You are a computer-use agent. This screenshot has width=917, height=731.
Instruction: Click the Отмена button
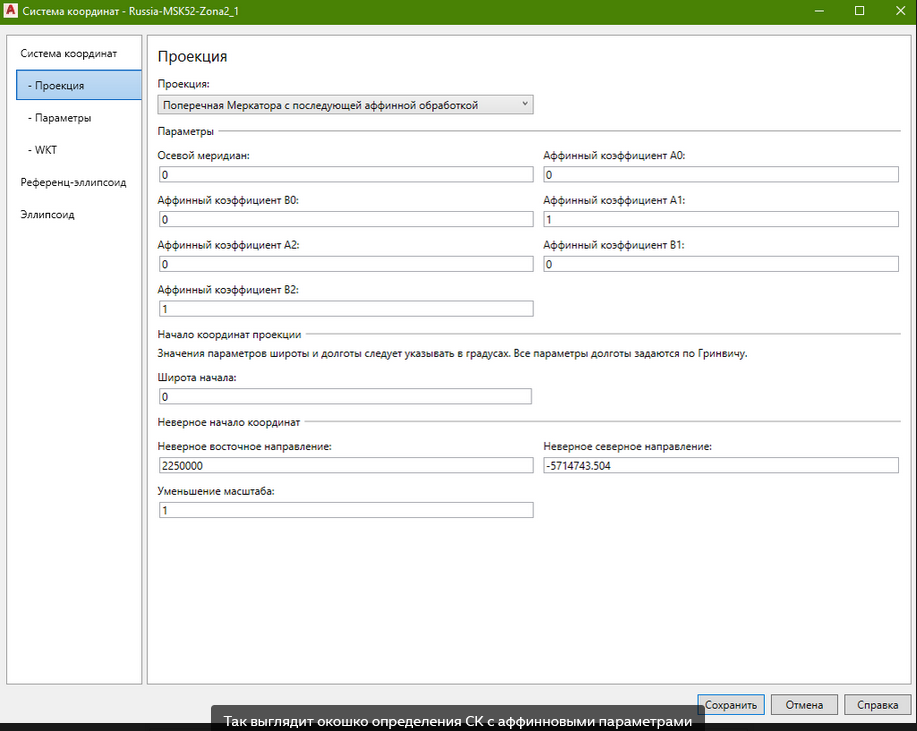point(803,705)
